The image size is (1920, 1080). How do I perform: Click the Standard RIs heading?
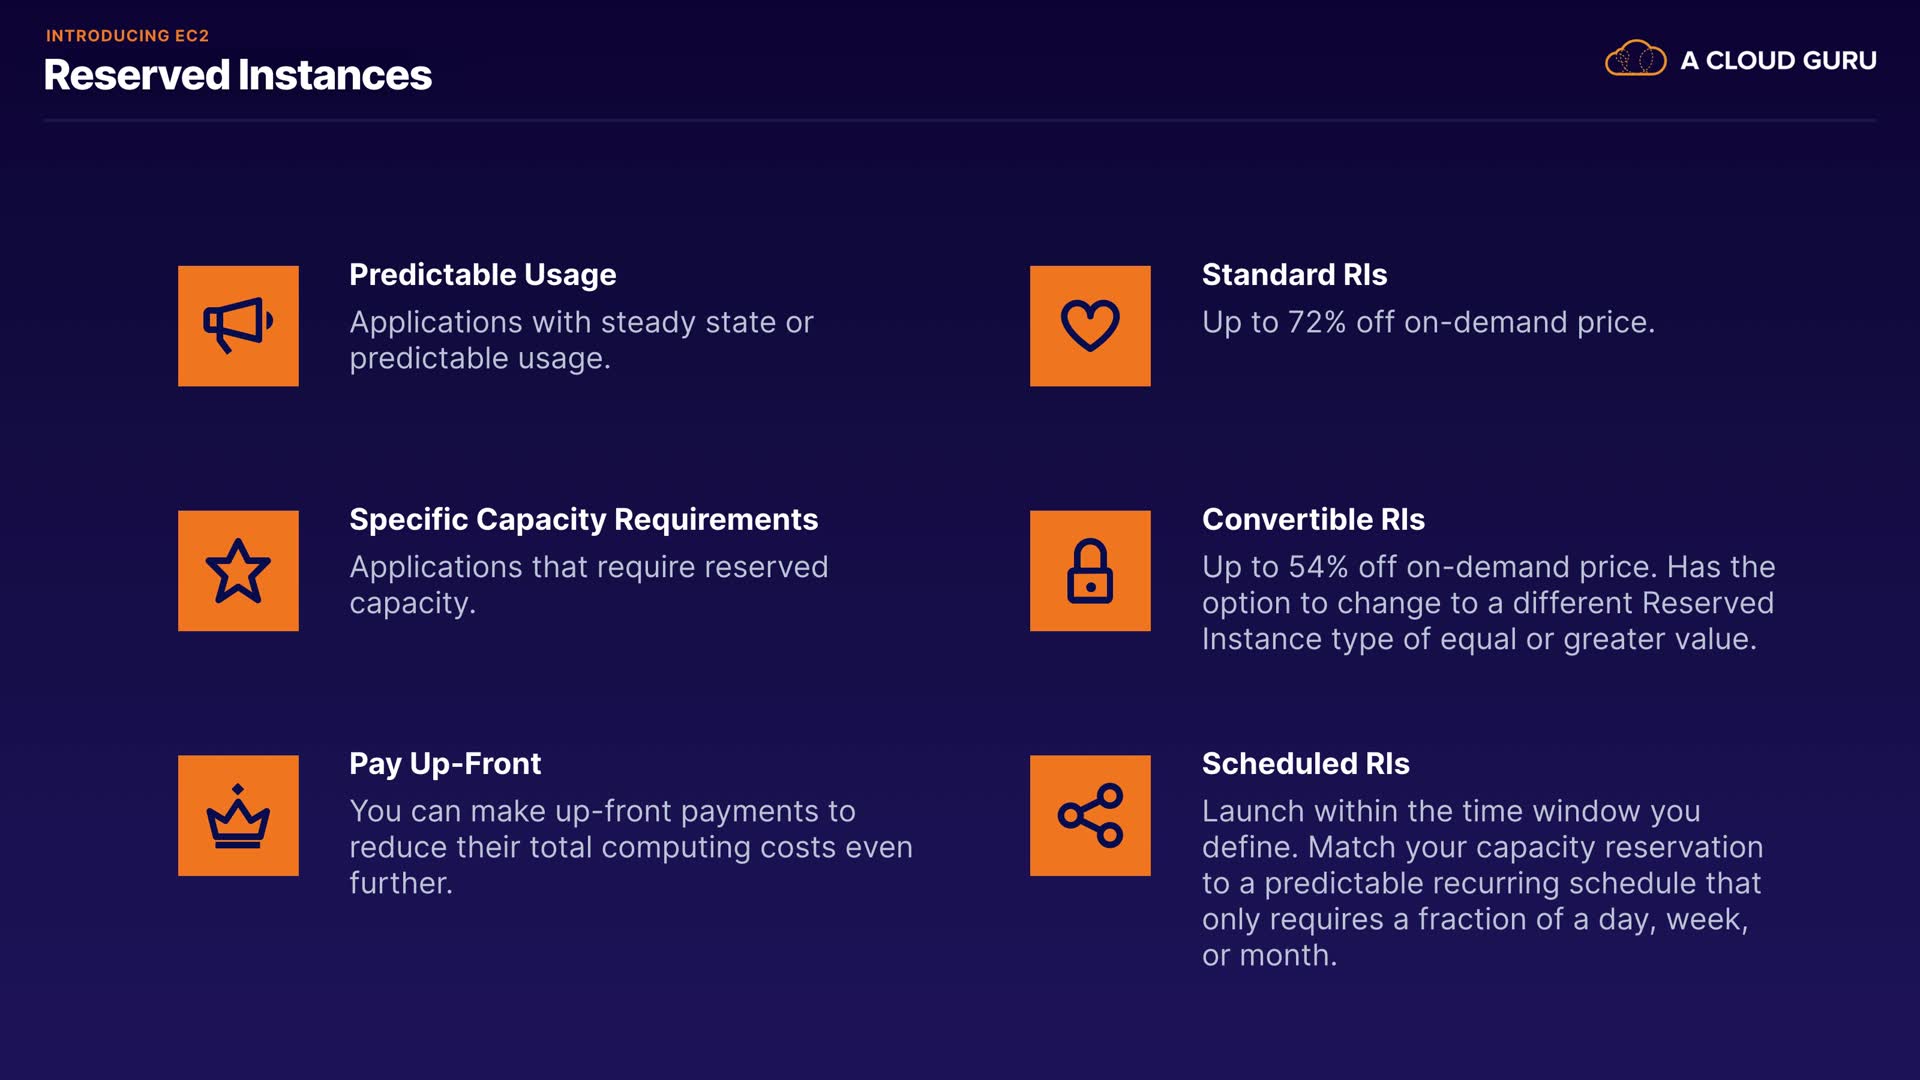coord(1294,274)
